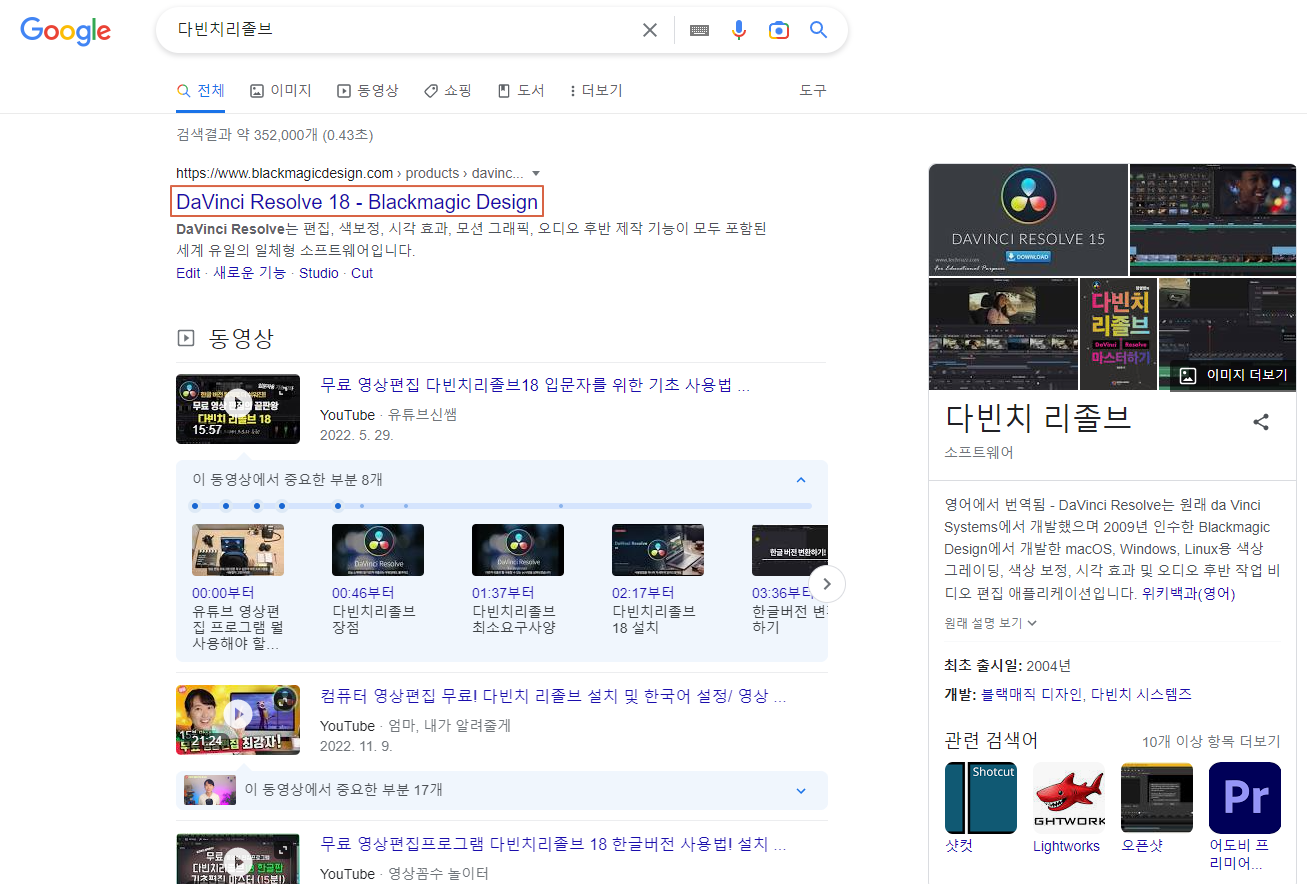
Task: Open the Lightworks shark logo icon
Action: (x=1069, y=798)
